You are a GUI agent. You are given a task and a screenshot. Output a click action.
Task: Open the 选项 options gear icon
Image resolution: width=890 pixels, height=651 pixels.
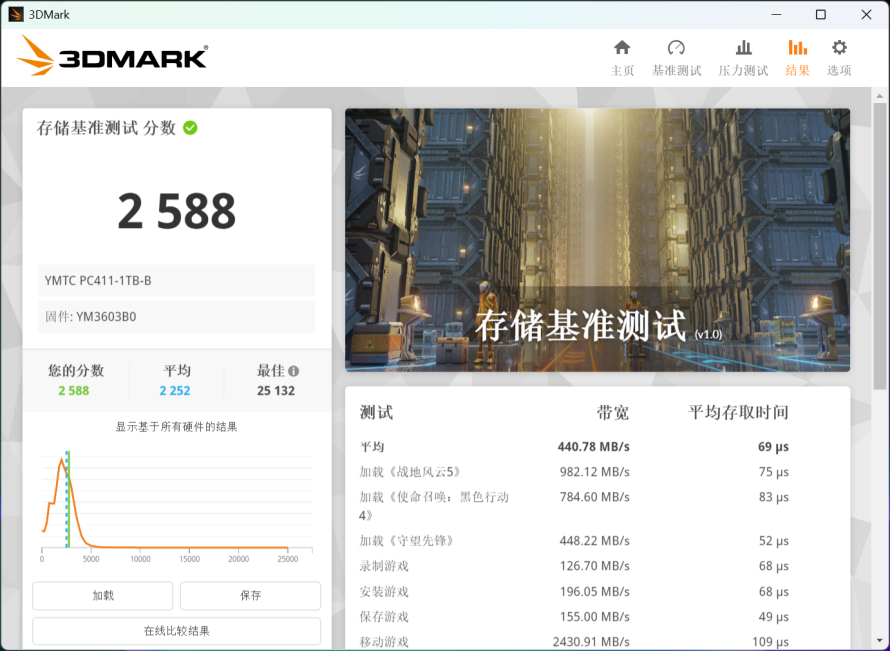pyautogui.click(x=838, y=57)
